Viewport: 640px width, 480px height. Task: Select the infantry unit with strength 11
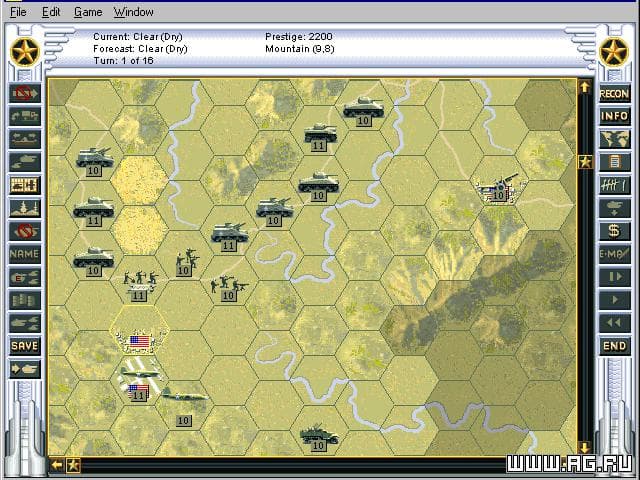click(139, 285)
